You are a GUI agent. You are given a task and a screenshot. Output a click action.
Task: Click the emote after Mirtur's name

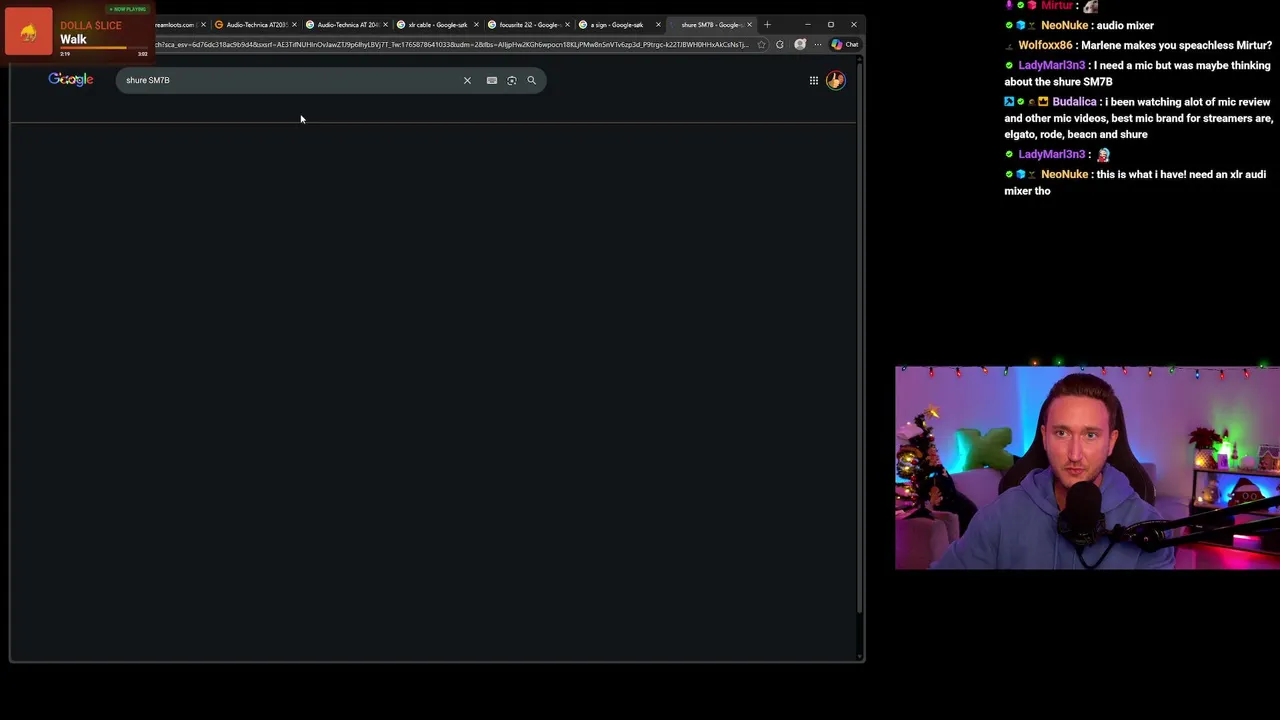click(1090, 6)
